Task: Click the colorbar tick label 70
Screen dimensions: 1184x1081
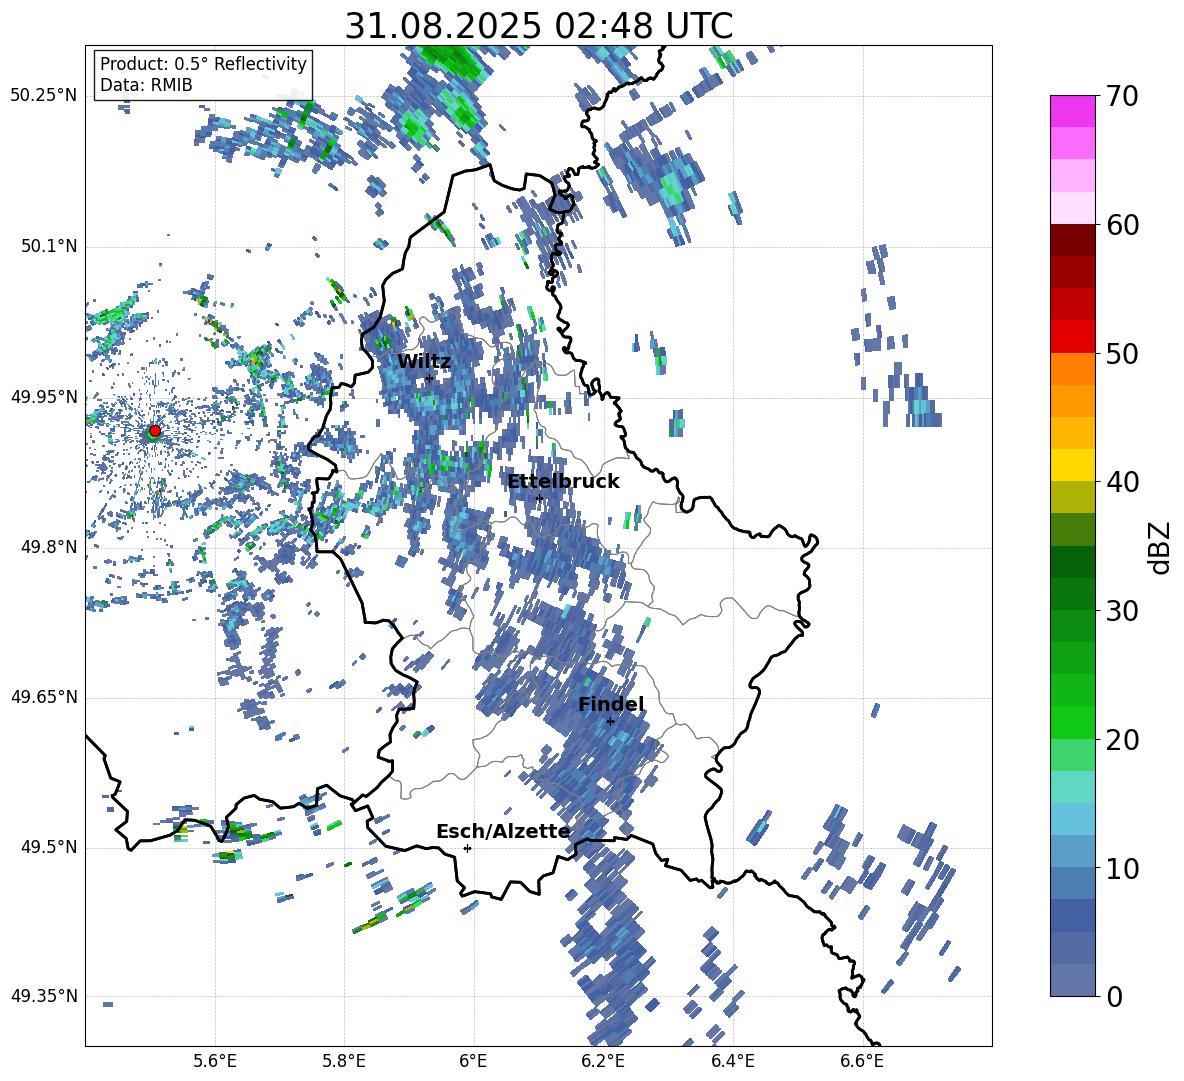Action: [x=1122, y=96]
